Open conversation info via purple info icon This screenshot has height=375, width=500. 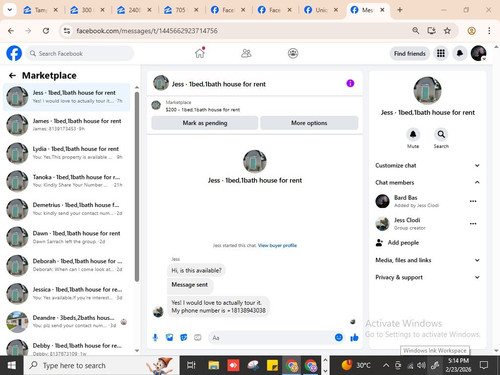click(x=350, y=83)
